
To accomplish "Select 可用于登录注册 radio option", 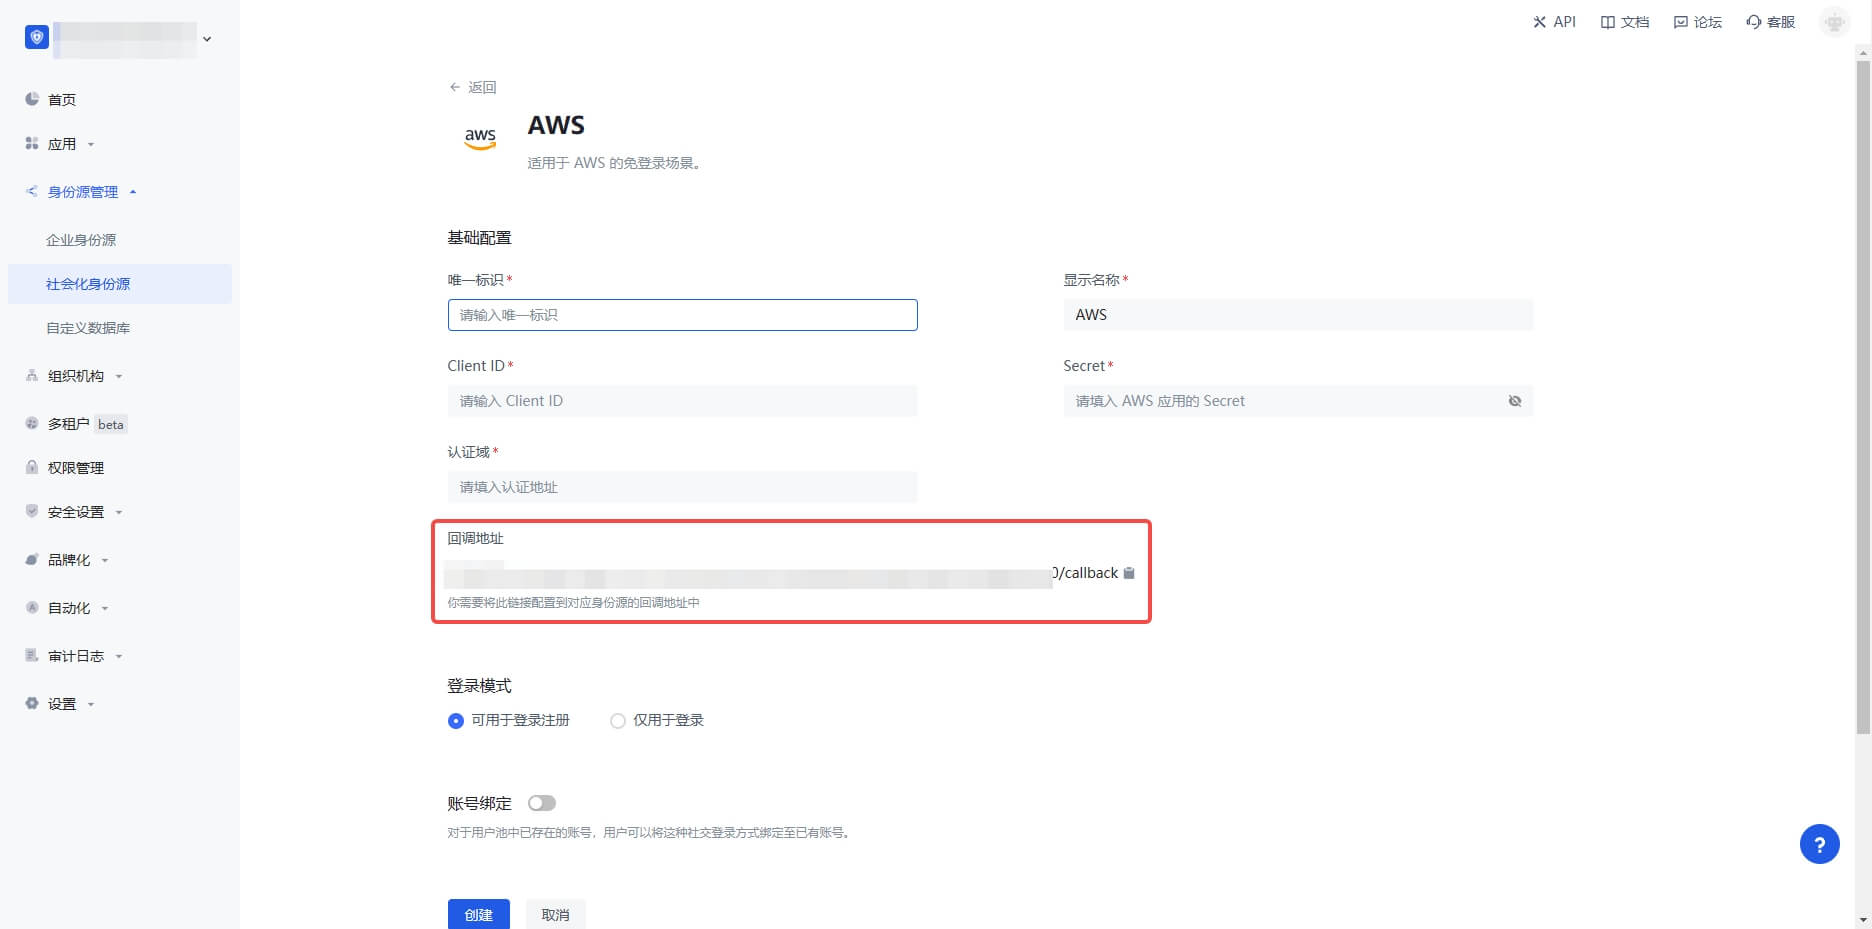I will coord(456,721).
